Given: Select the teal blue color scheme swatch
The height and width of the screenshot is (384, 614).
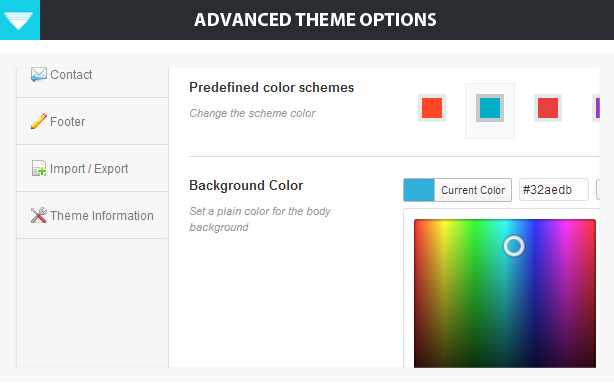Looking at the screenshot, I should point(490,108).
